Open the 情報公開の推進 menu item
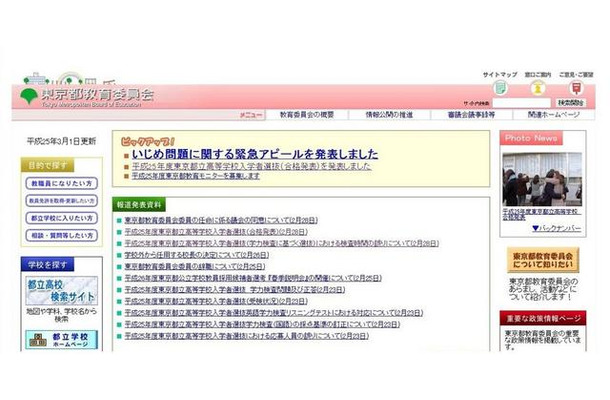 click(389, 115)
